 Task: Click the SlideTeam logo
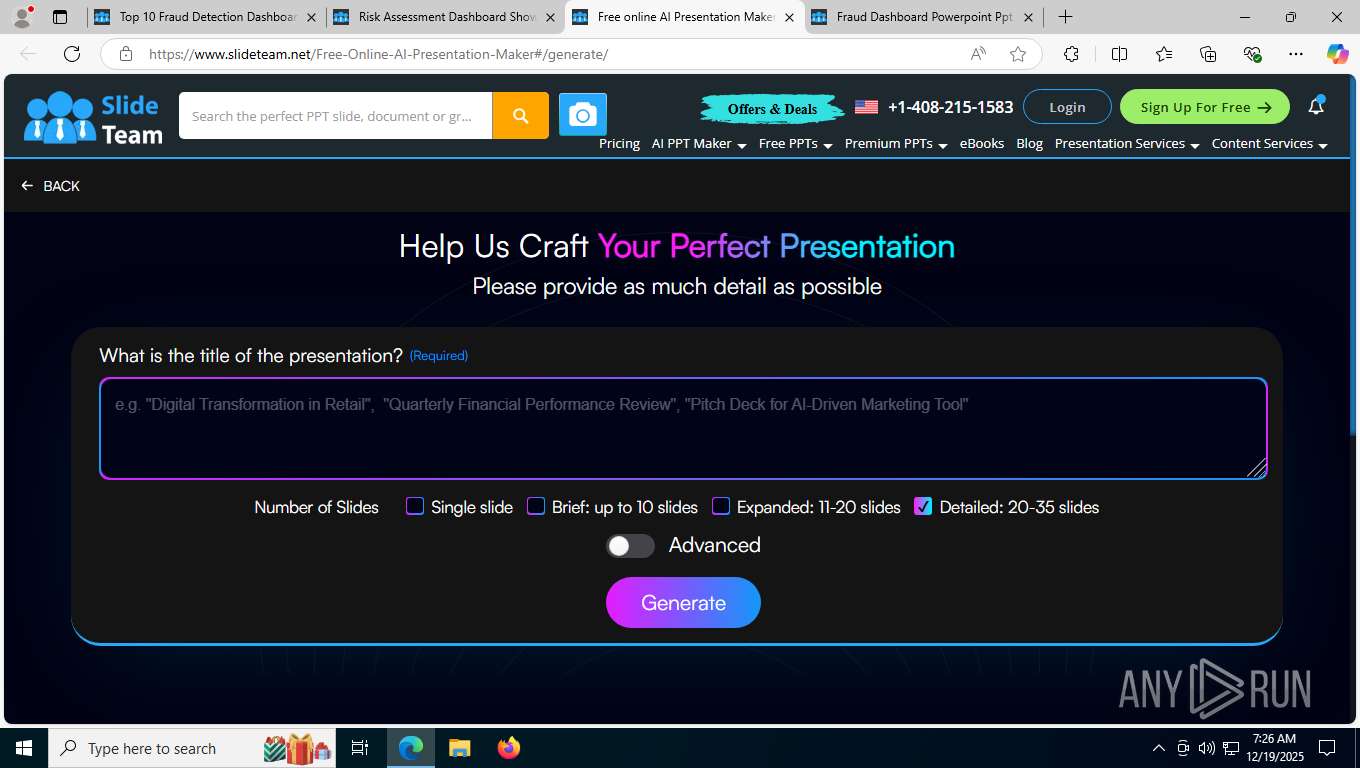[93, 117]
